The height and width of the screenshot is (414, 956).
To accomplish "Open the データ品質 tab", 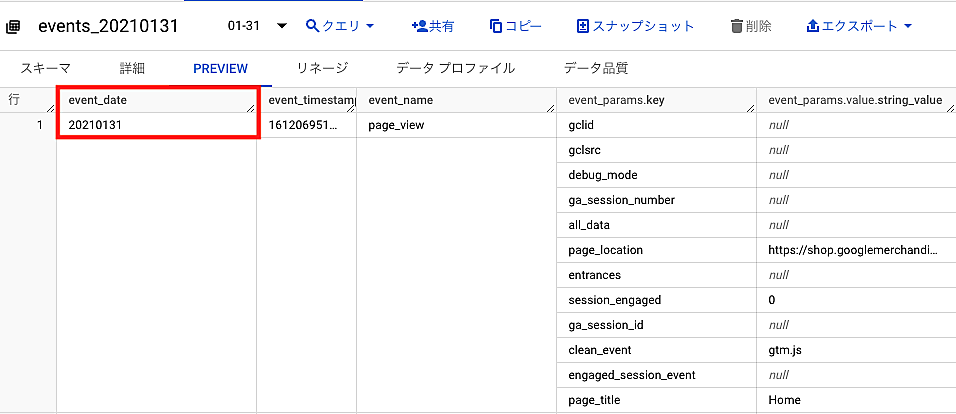I will tap(595, 68).
